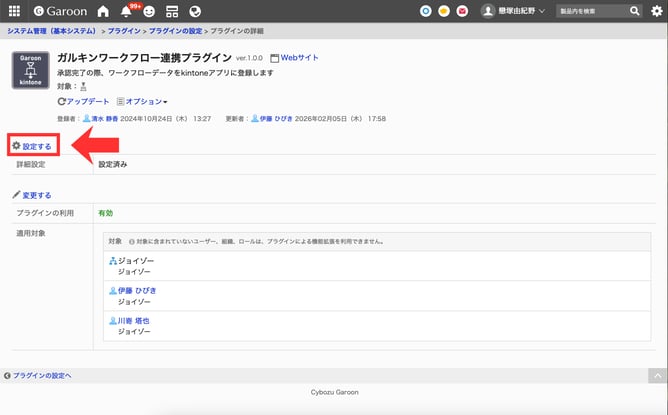Image resolution: width=668 pixels, height=415 pixels.
Task: Open the user account dropdown menu
Action: (x=513, y=11)
